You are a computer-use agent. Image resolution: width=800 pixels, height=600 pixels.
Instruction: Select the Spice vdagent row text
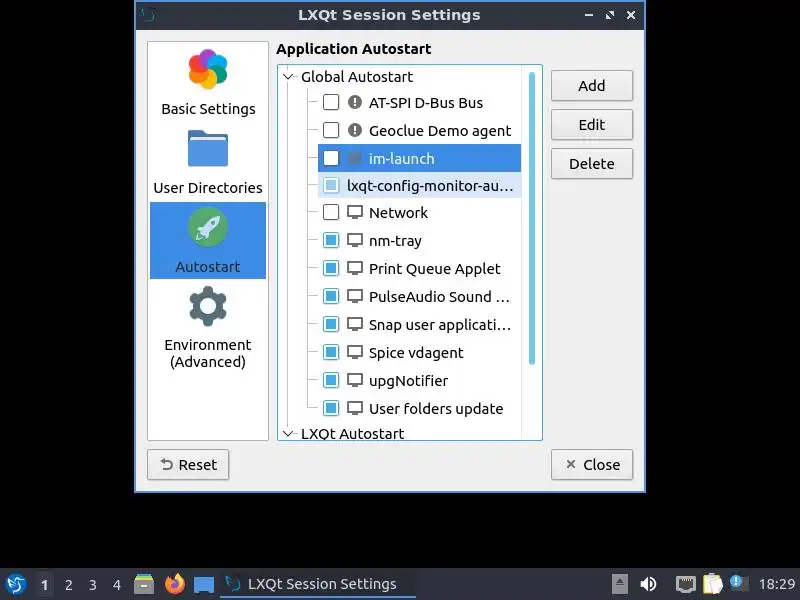[416, 353]
